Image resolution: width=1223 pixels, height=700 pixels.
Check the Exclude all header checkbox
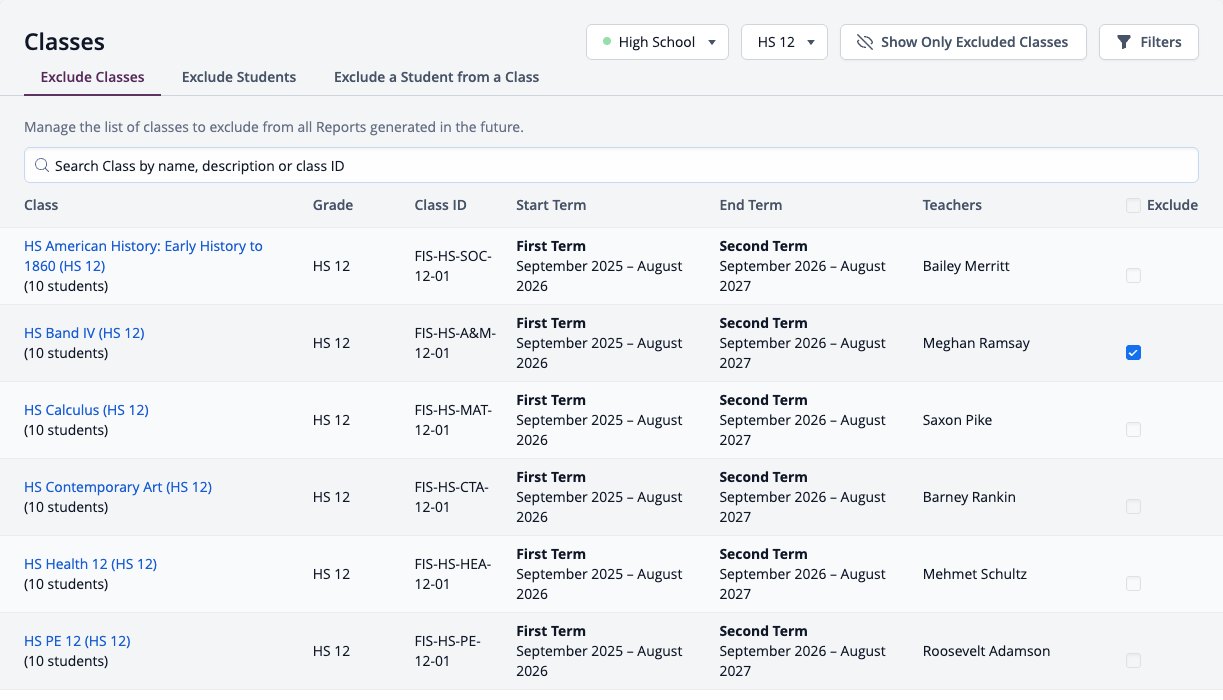tap(1133, 206)
